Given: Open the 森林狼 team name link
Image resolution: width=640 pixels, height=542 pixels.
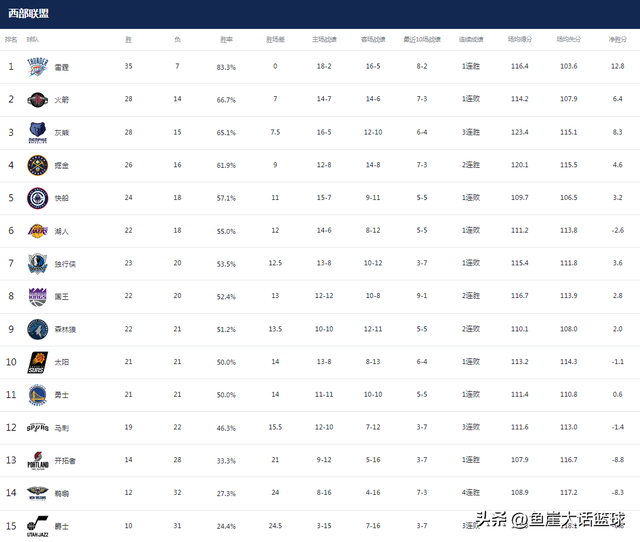Looking at the screenshot, I should coord(65,329).
